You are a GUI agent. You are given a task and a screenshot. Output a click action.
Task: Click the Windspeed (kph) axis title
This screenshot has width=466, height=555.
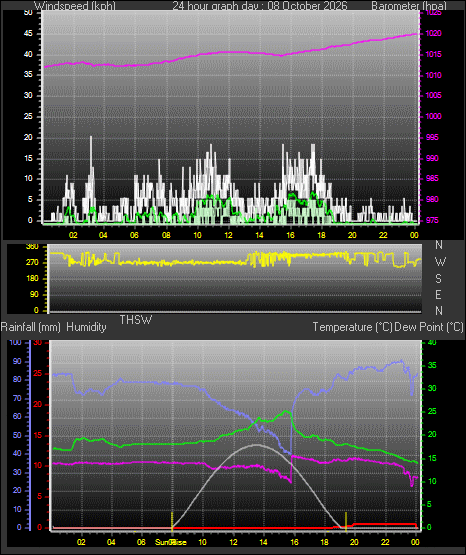click(75, 5)
